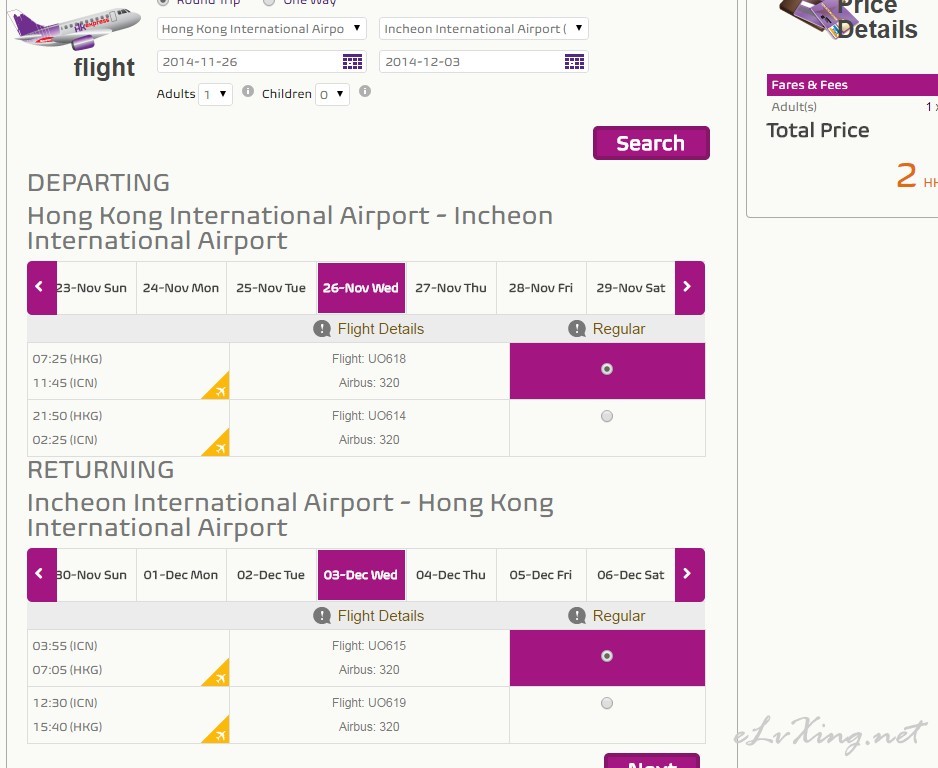Select 03-Dec Wed returning date tab

pos(361,575)
